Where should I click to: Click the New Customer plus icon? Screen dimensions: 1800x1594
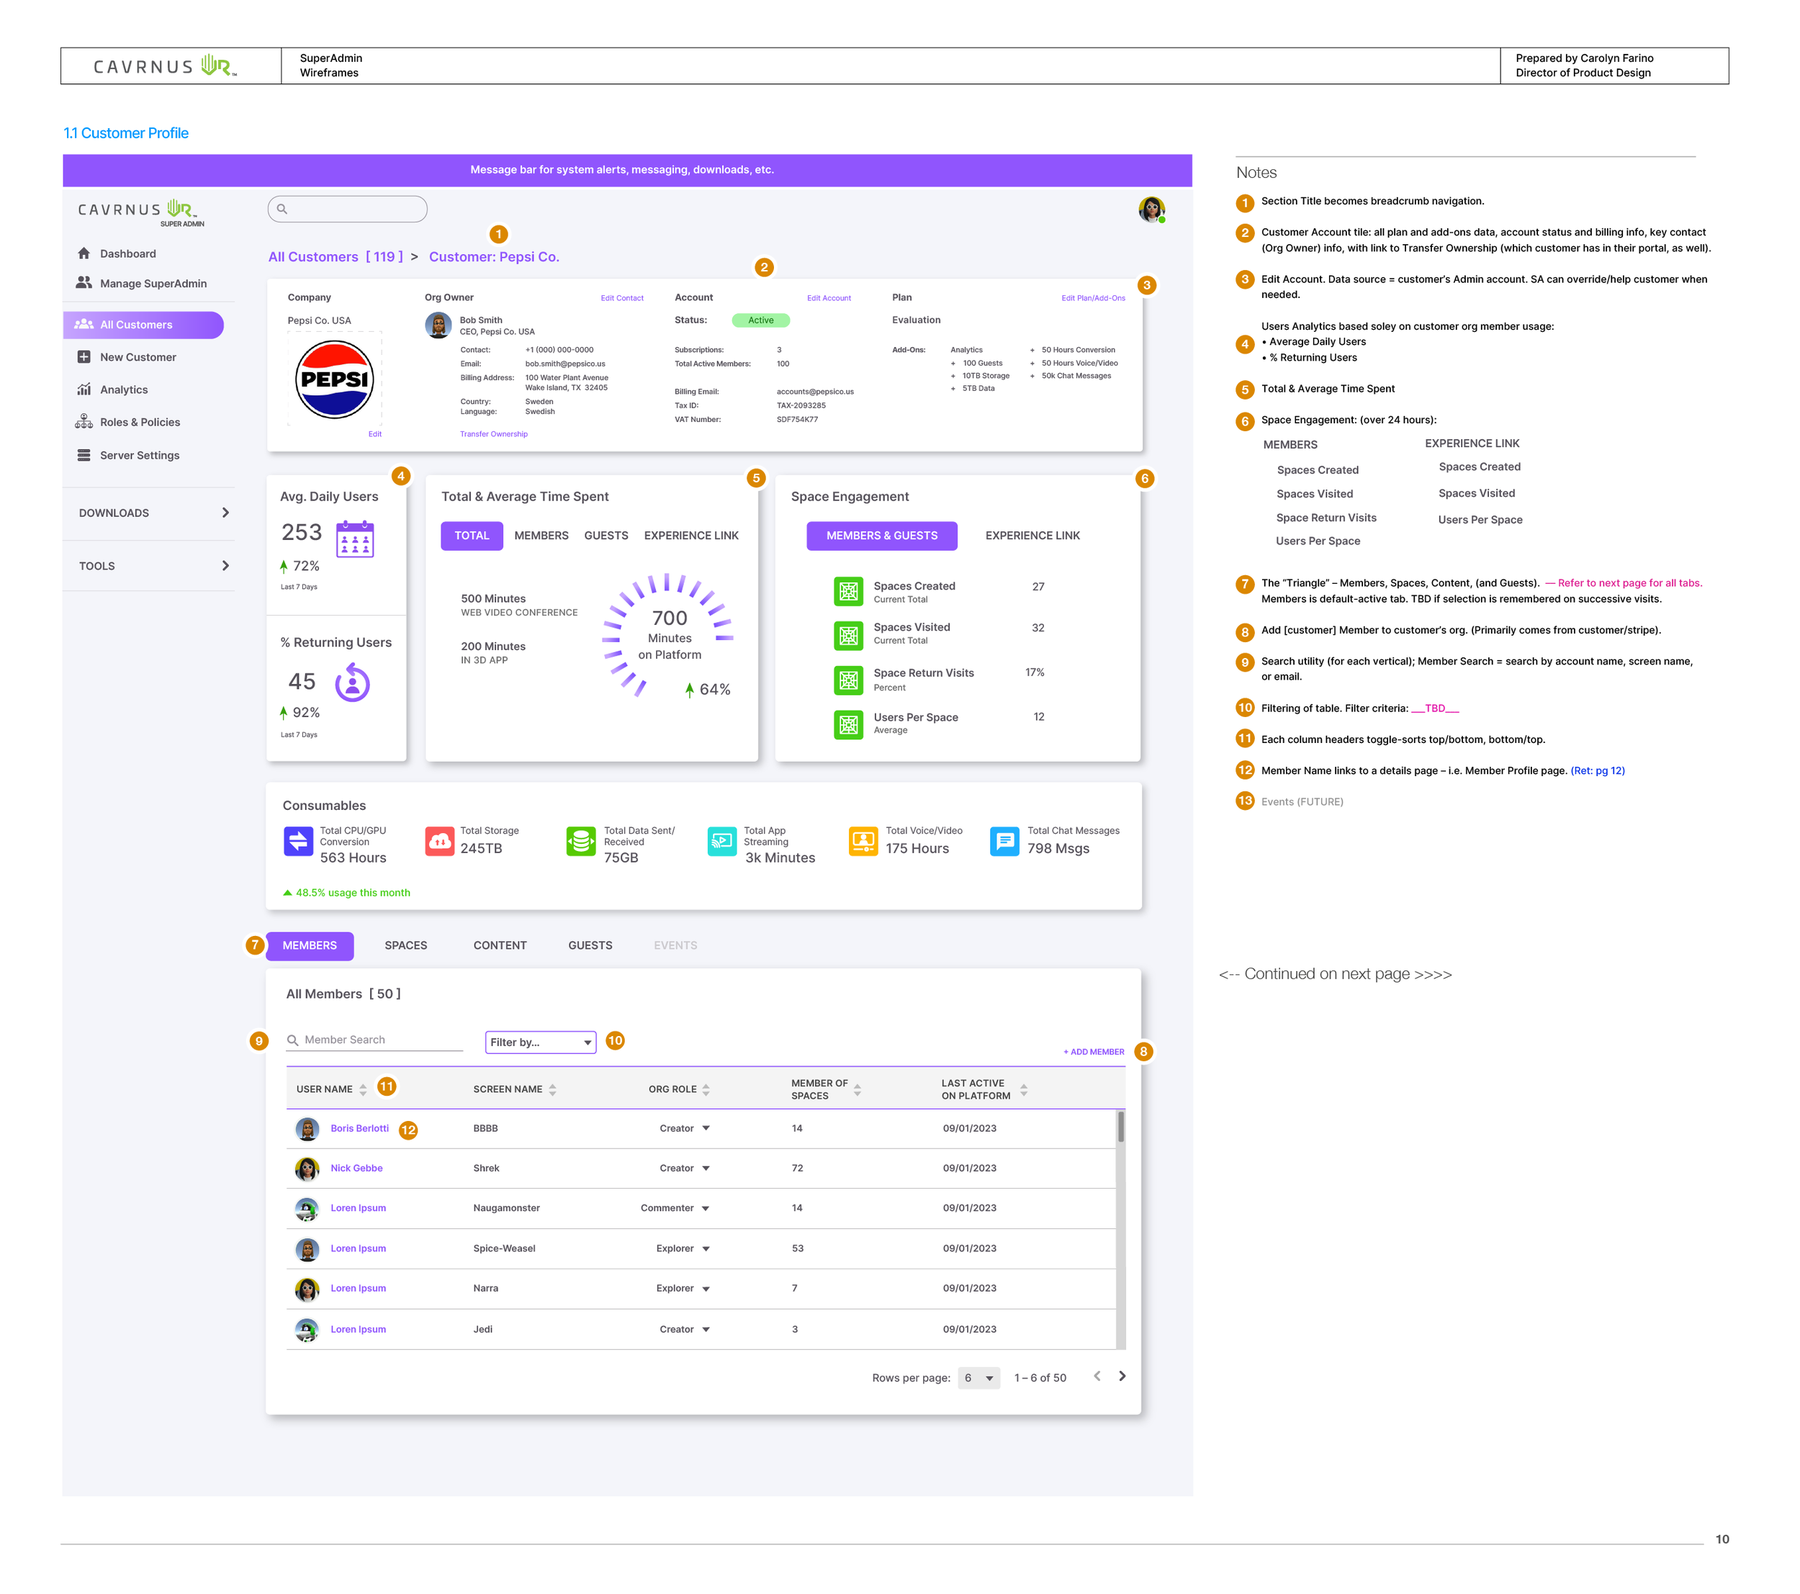pyautogui.click(x=84, y=357)
